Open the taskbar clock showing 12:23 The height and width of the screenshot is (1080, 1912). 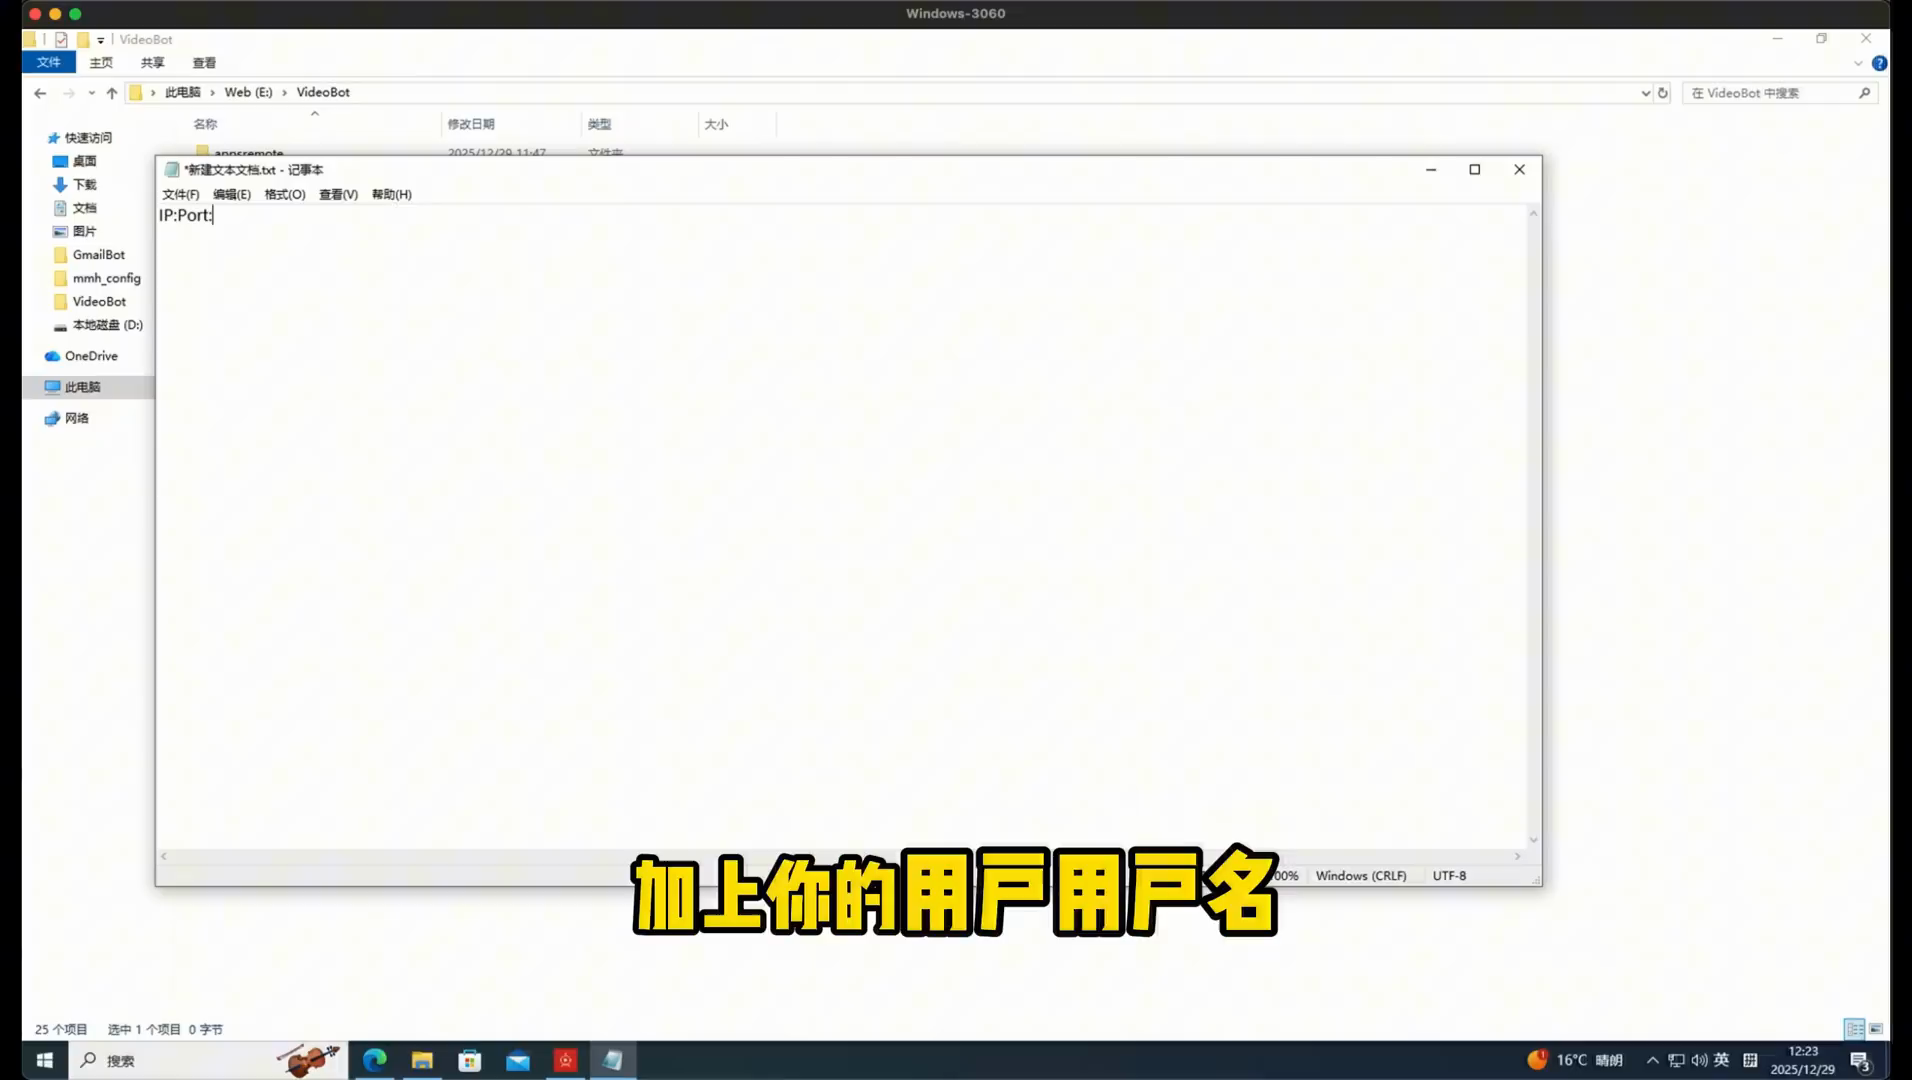(x=1803, y=1060)
